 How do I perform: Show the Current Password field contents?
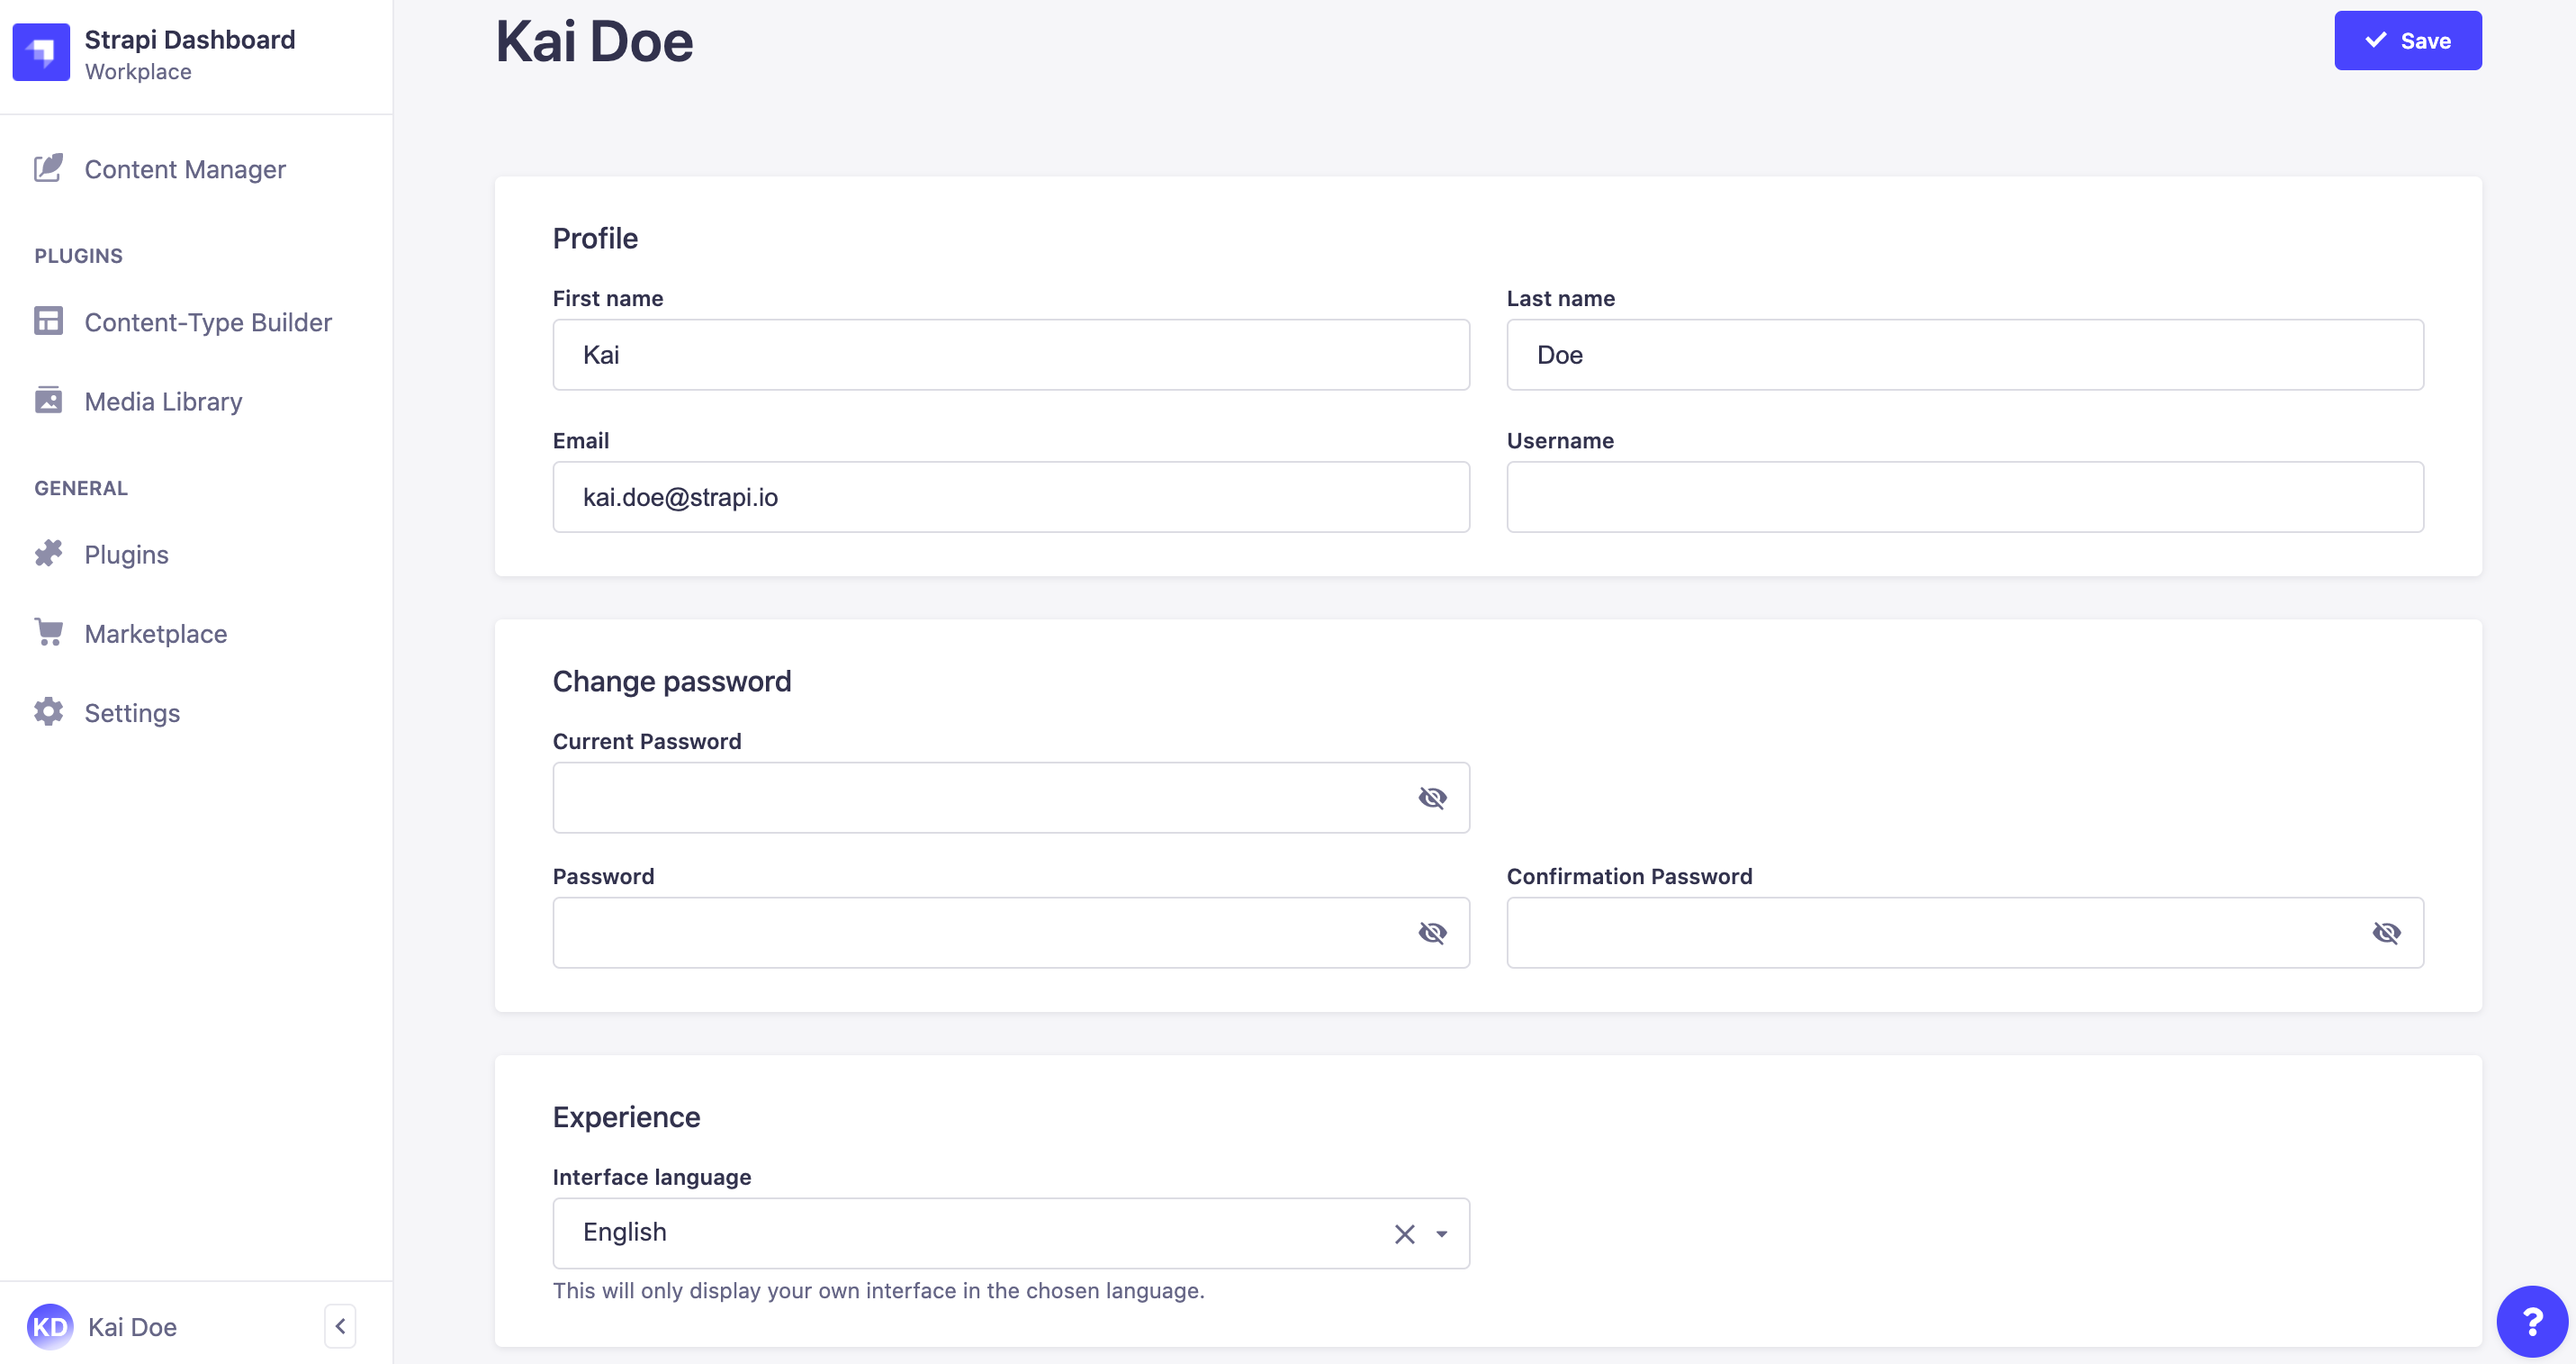(1433, 797)
